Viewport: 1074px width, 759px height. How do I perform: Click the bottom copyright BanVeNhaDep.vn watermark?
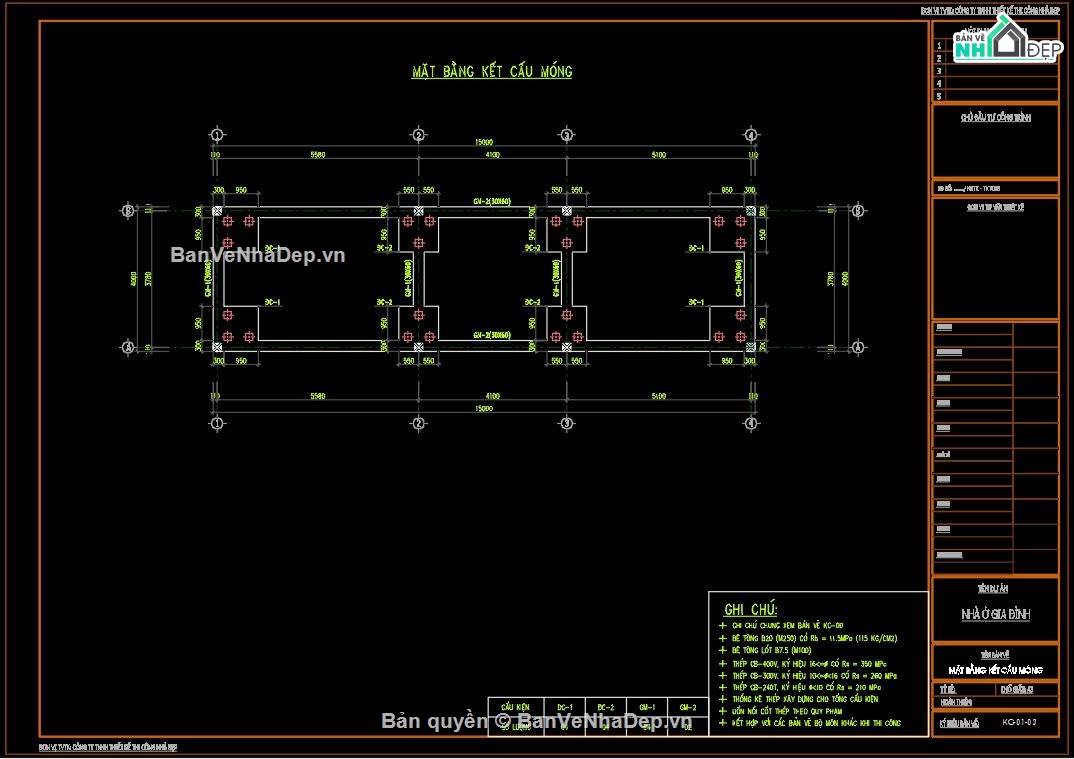537,721
